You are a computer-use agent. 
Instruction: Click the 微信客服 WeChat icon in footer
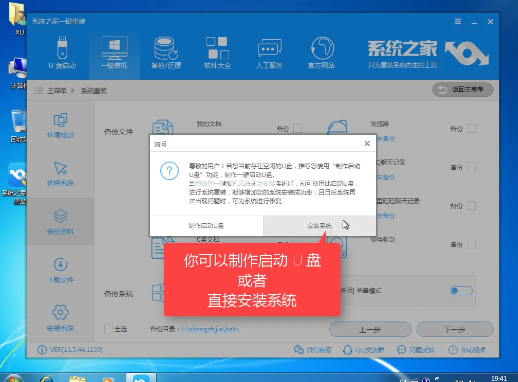299,349
